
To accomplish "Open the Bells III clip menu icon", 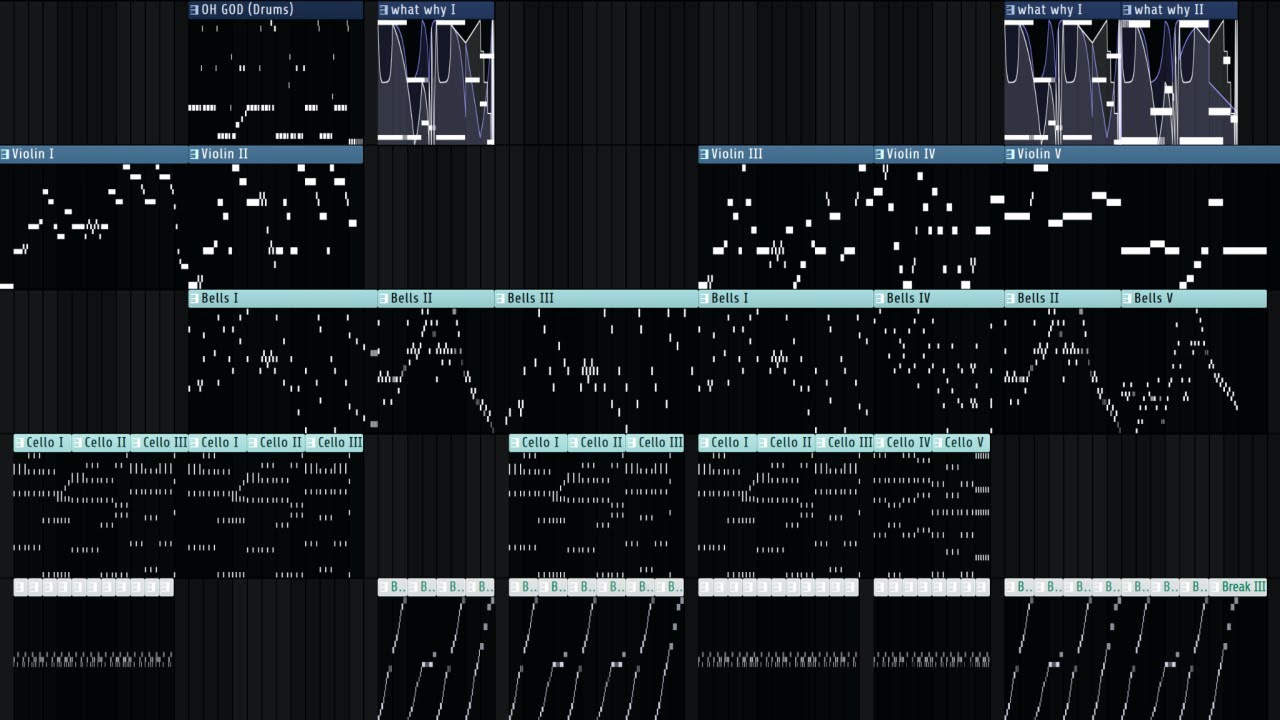I will [x=501, y=298].
